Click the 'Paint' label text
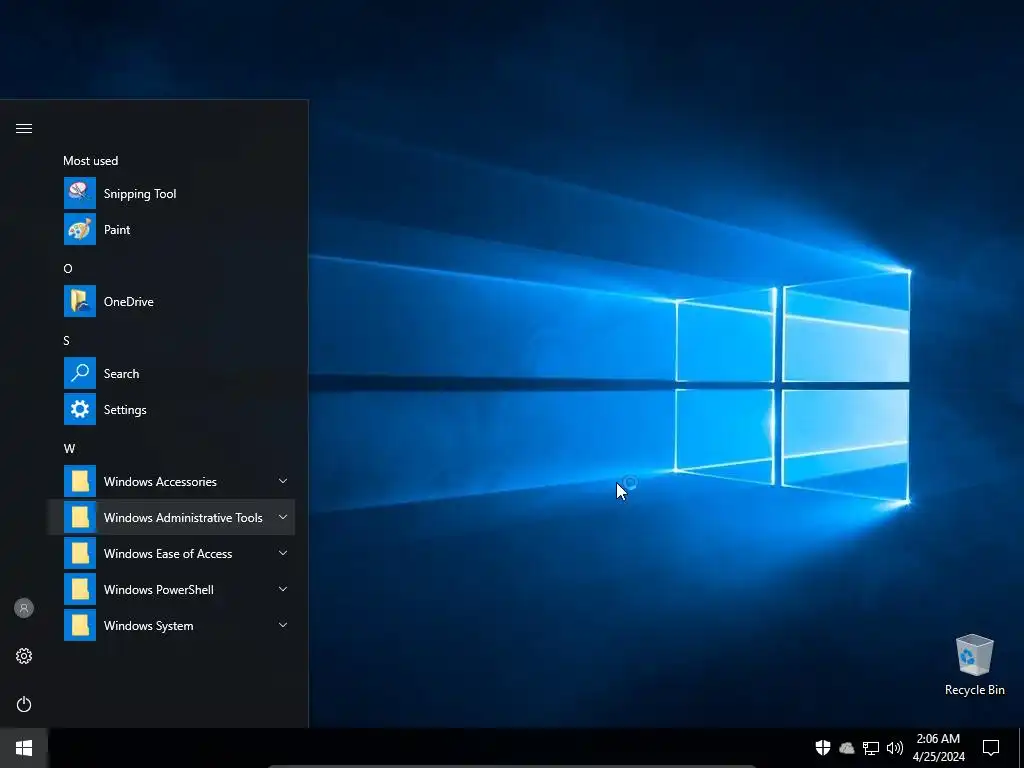 coord(117,230)
